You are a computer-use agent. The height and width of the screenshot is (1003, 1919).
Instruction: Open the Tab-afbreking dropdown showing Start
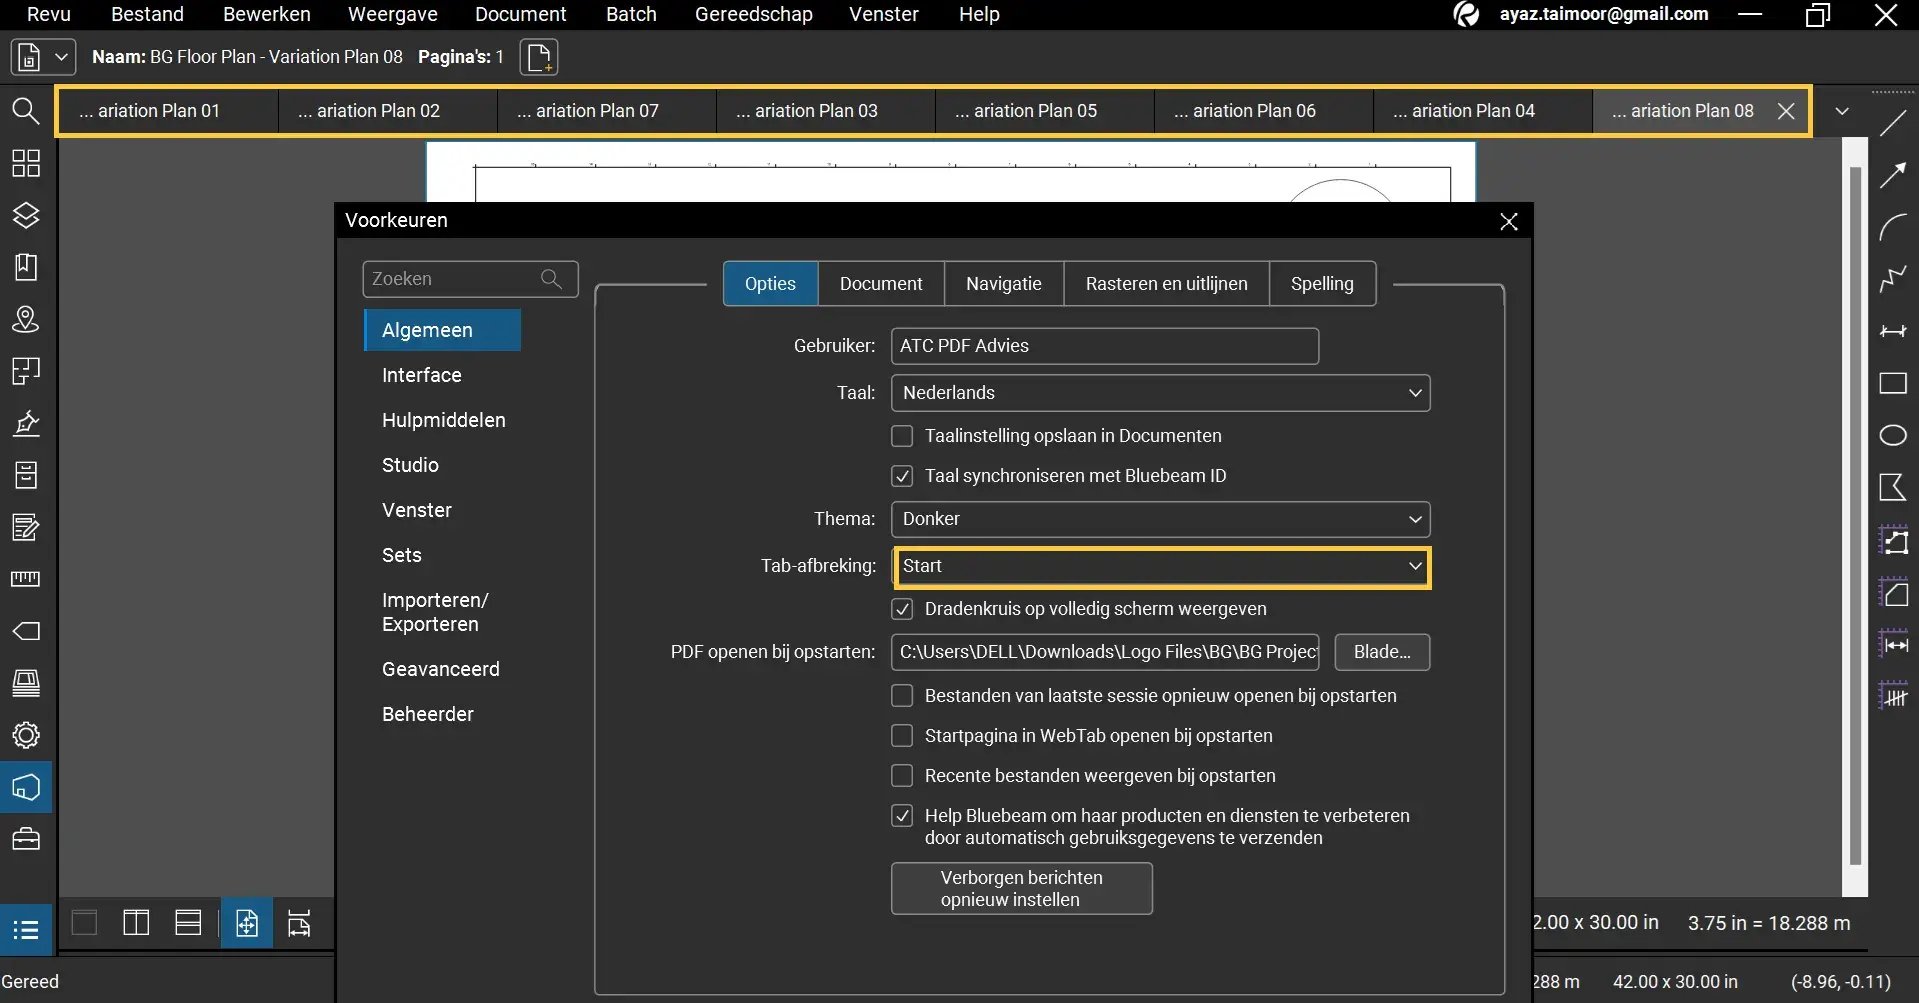(1160, 566)
